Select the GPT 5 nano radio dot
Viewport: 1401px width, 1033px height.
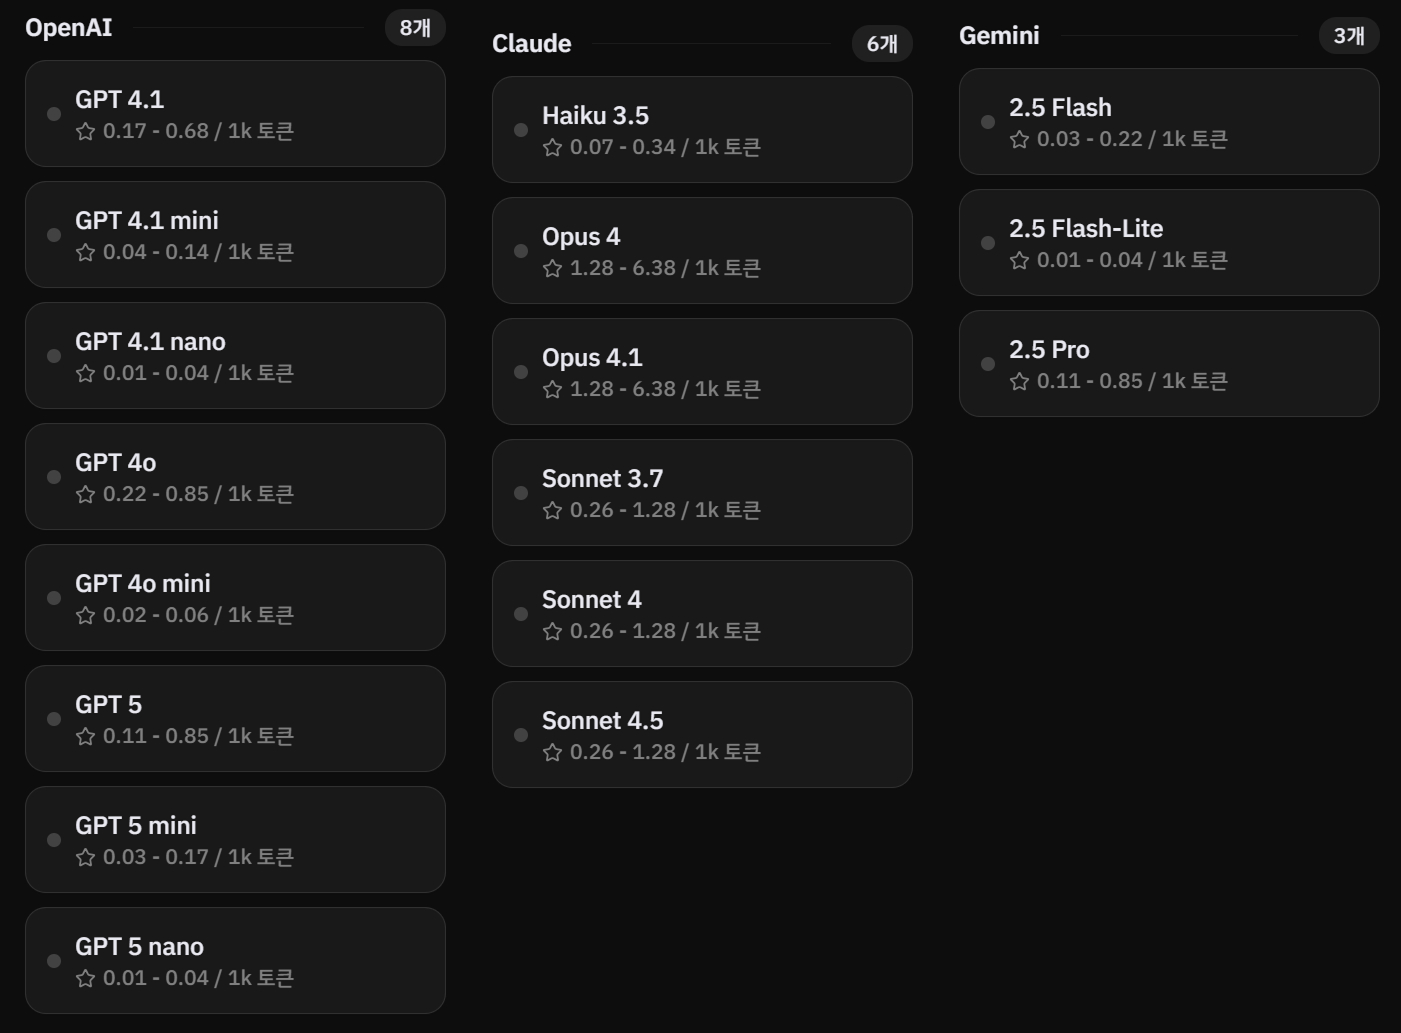pos(54,961)
